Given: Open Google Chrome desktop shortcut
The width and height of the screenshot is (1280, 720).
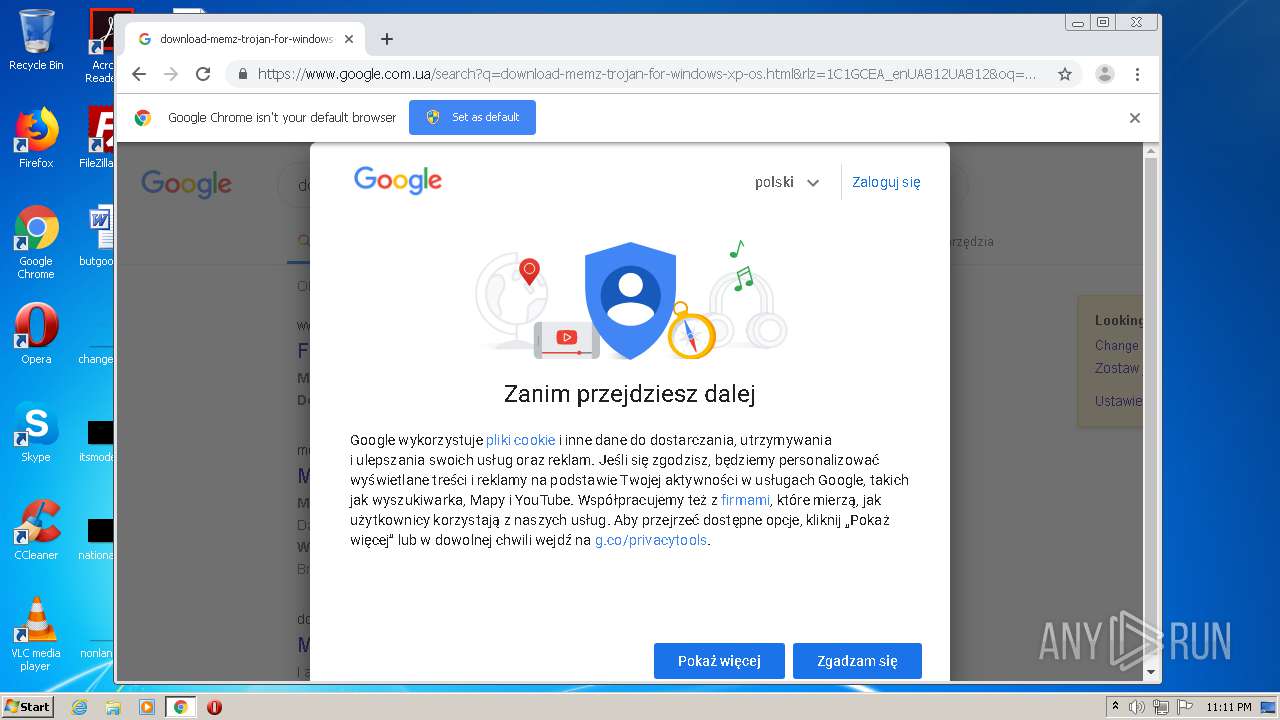Looking at the screenshot, I should 36,242.
